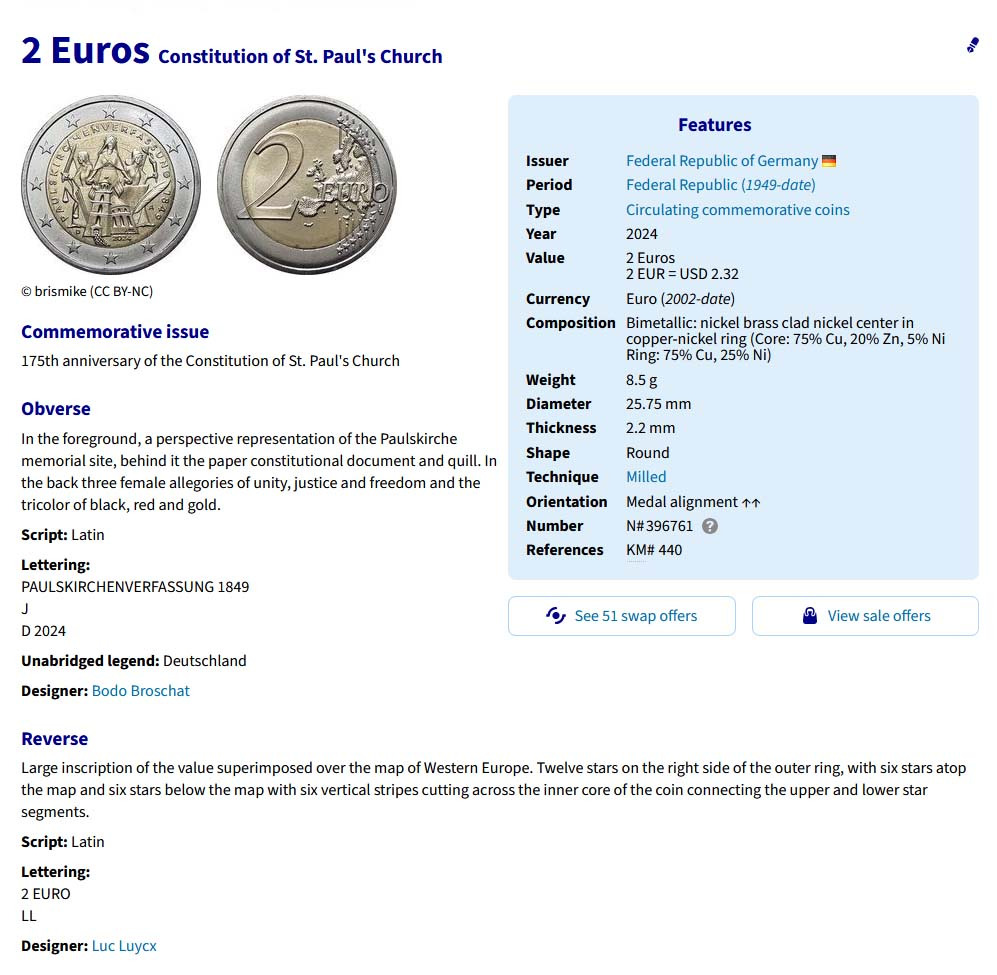Click the edit pencil icon at top right

click(972, 45)
